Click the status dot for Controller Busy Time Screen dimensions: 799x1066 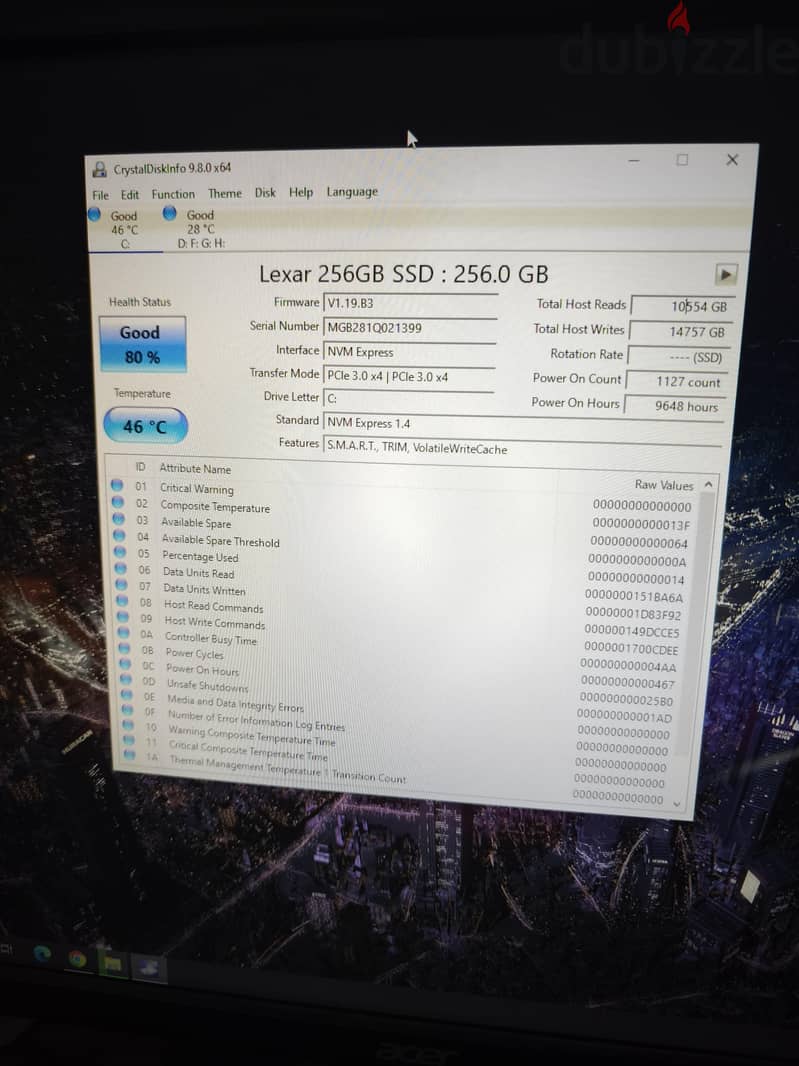pos(124,632)
